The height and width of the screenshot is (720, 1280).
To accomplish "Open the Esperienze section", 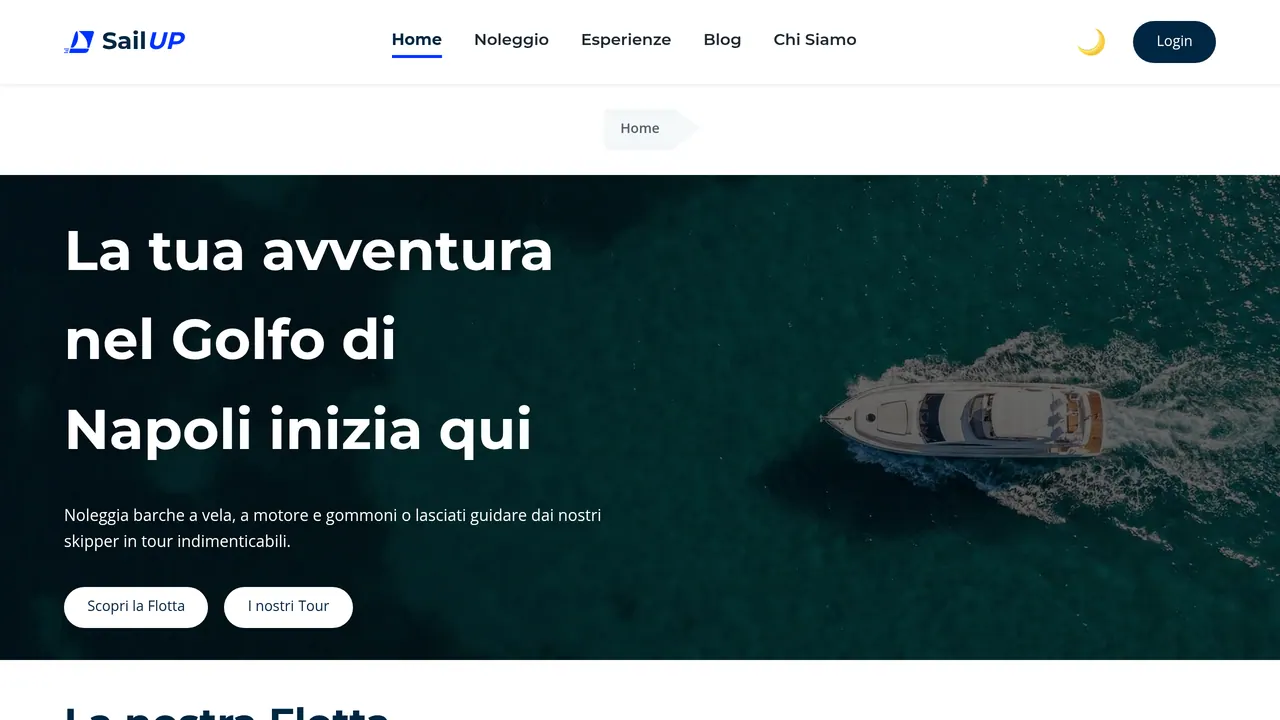I will pyautogui.click(x=626, y=40).
